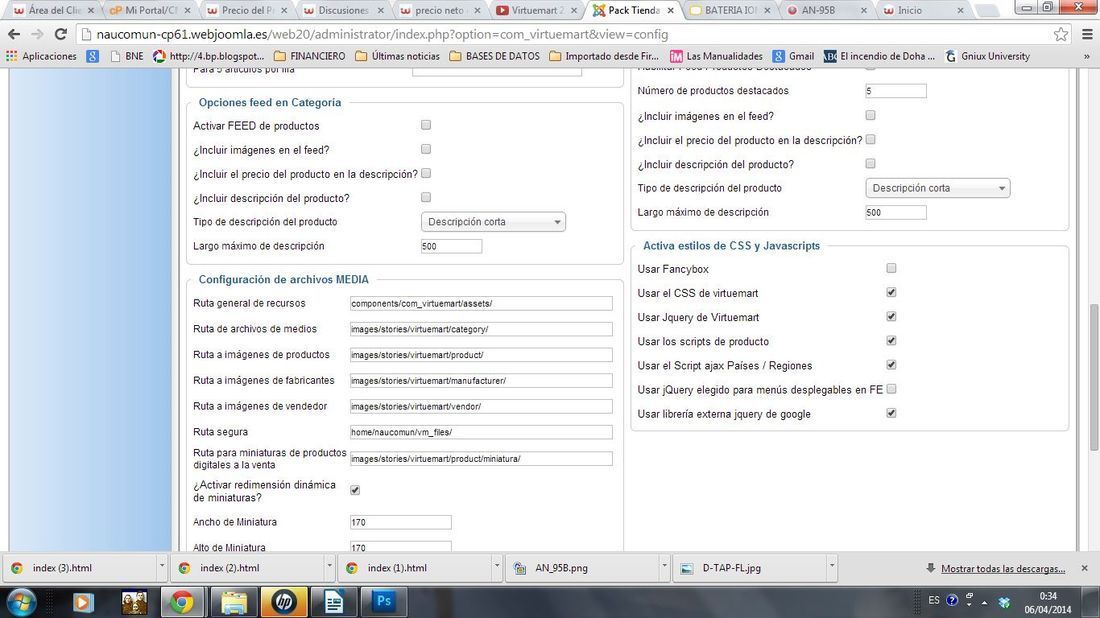Open Chrome from the taskbar
This screenshot has width=1100, height=618.
[x=182, y=602]
